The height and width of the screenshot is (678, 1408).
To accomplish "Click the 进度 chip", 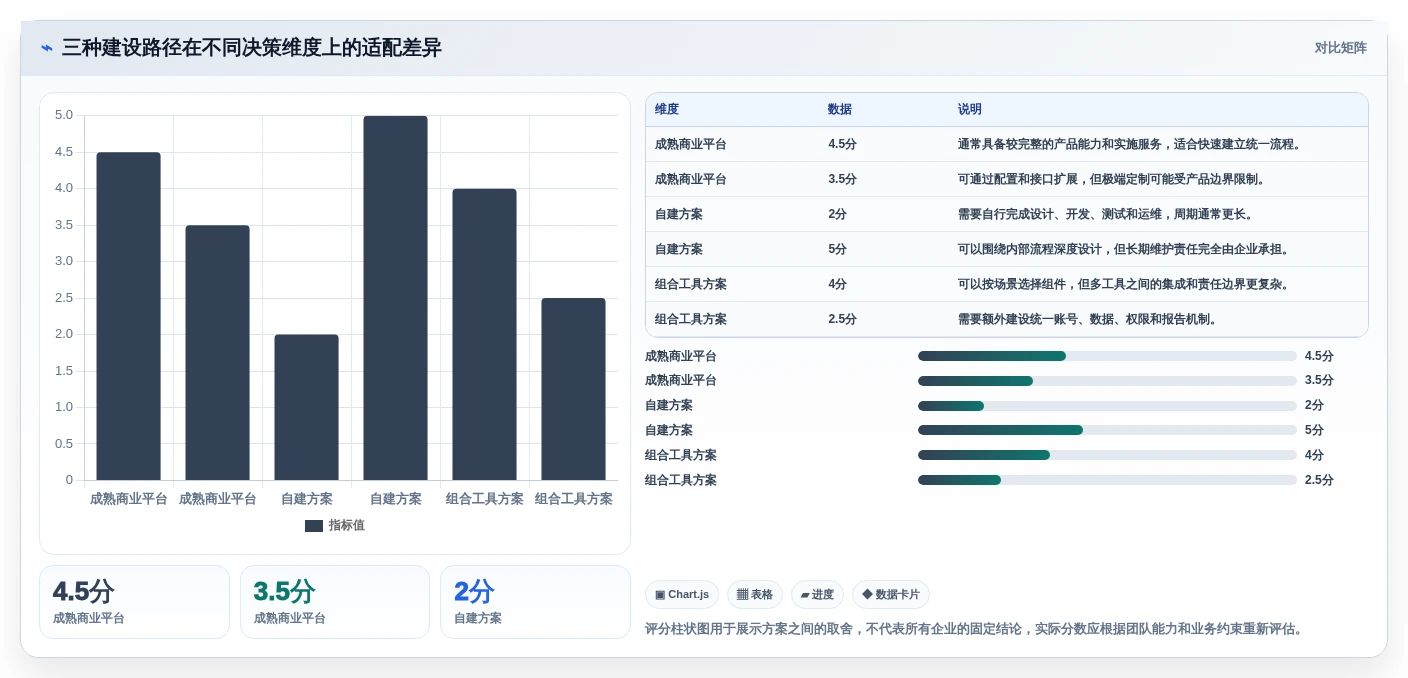I will (817, 595).
